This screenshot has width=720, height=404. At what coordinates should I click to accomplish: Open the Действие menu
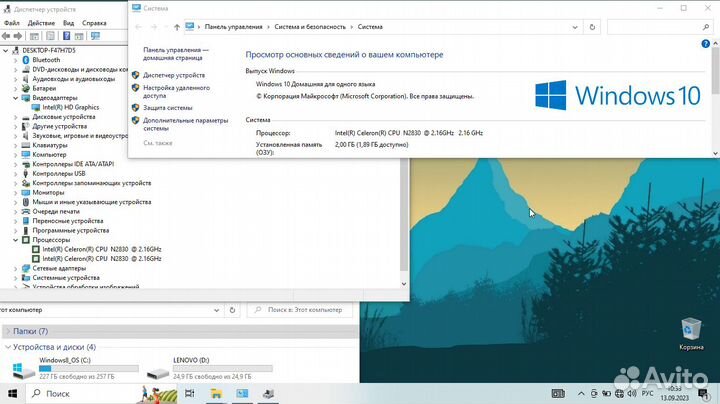click(x=41, y=22)
